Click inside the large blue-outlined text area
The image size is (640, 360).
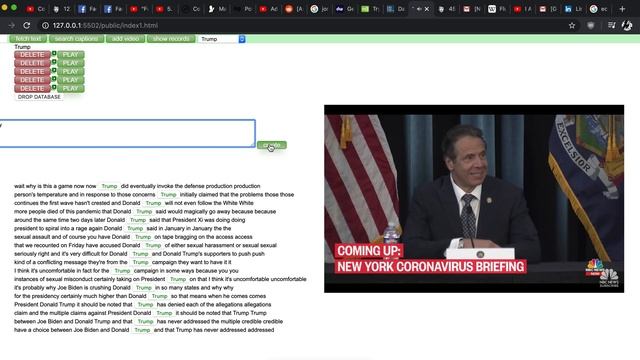coord(127,133)
